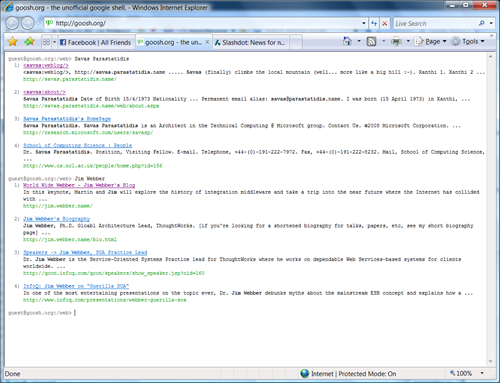Click the http://savas.parastatidis.name/ URL text
500x383 pixels.
[70, 79]
